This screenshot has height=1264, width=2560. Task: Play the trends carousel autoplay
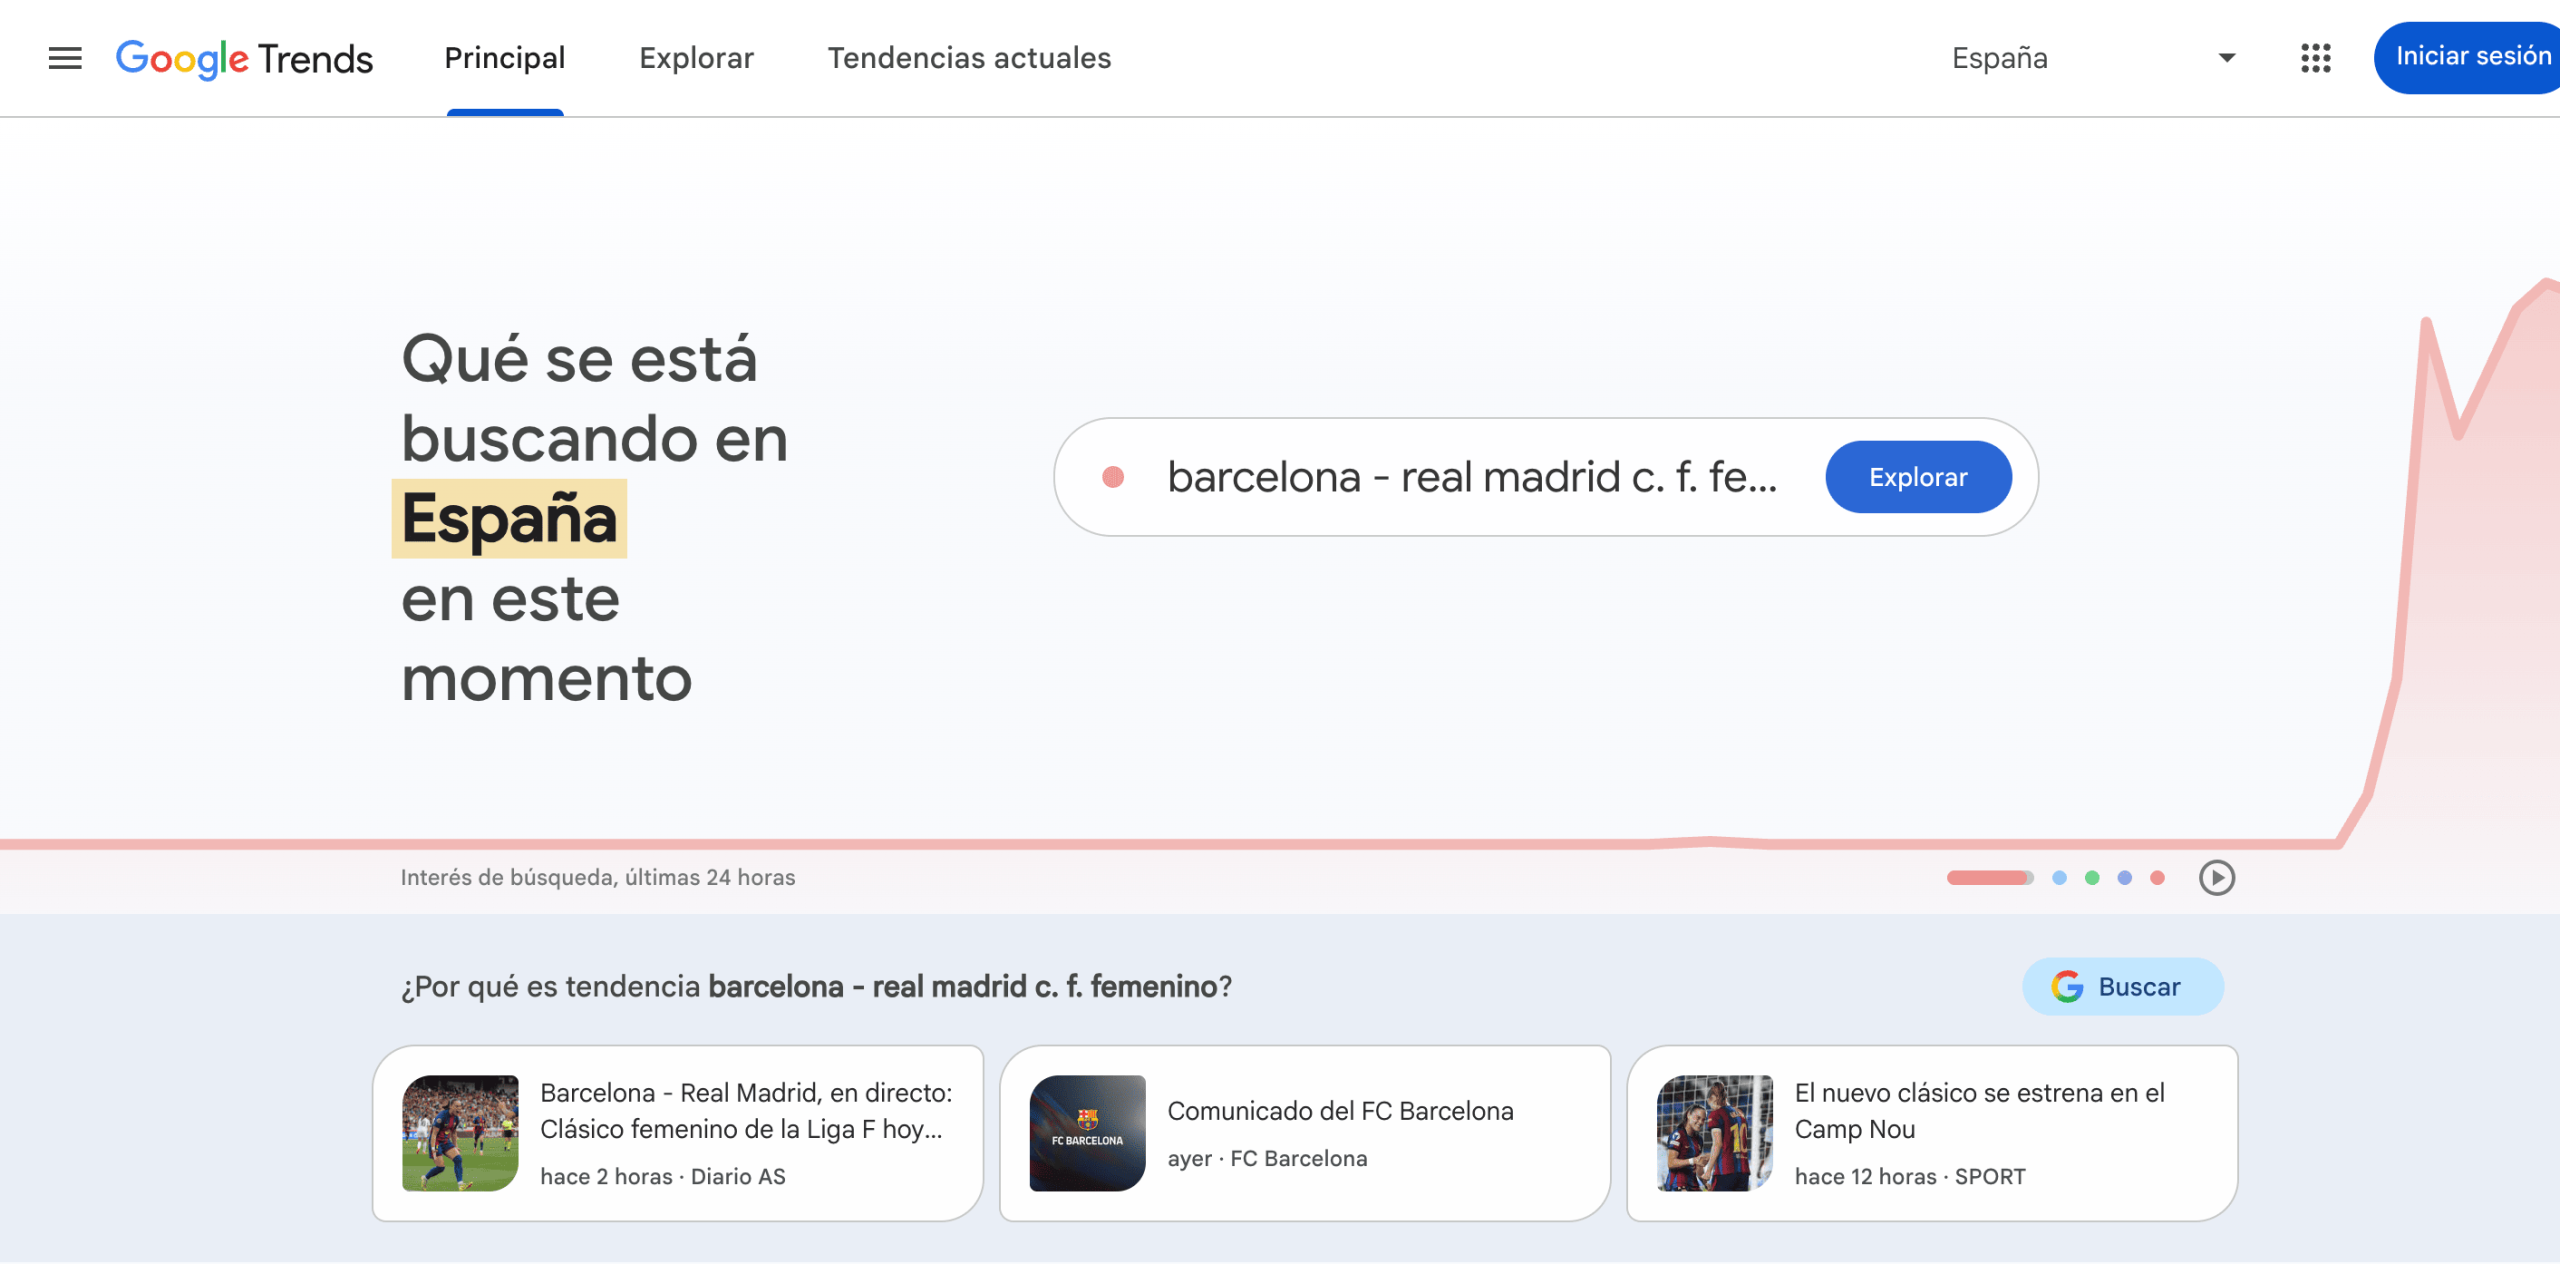2216,877
